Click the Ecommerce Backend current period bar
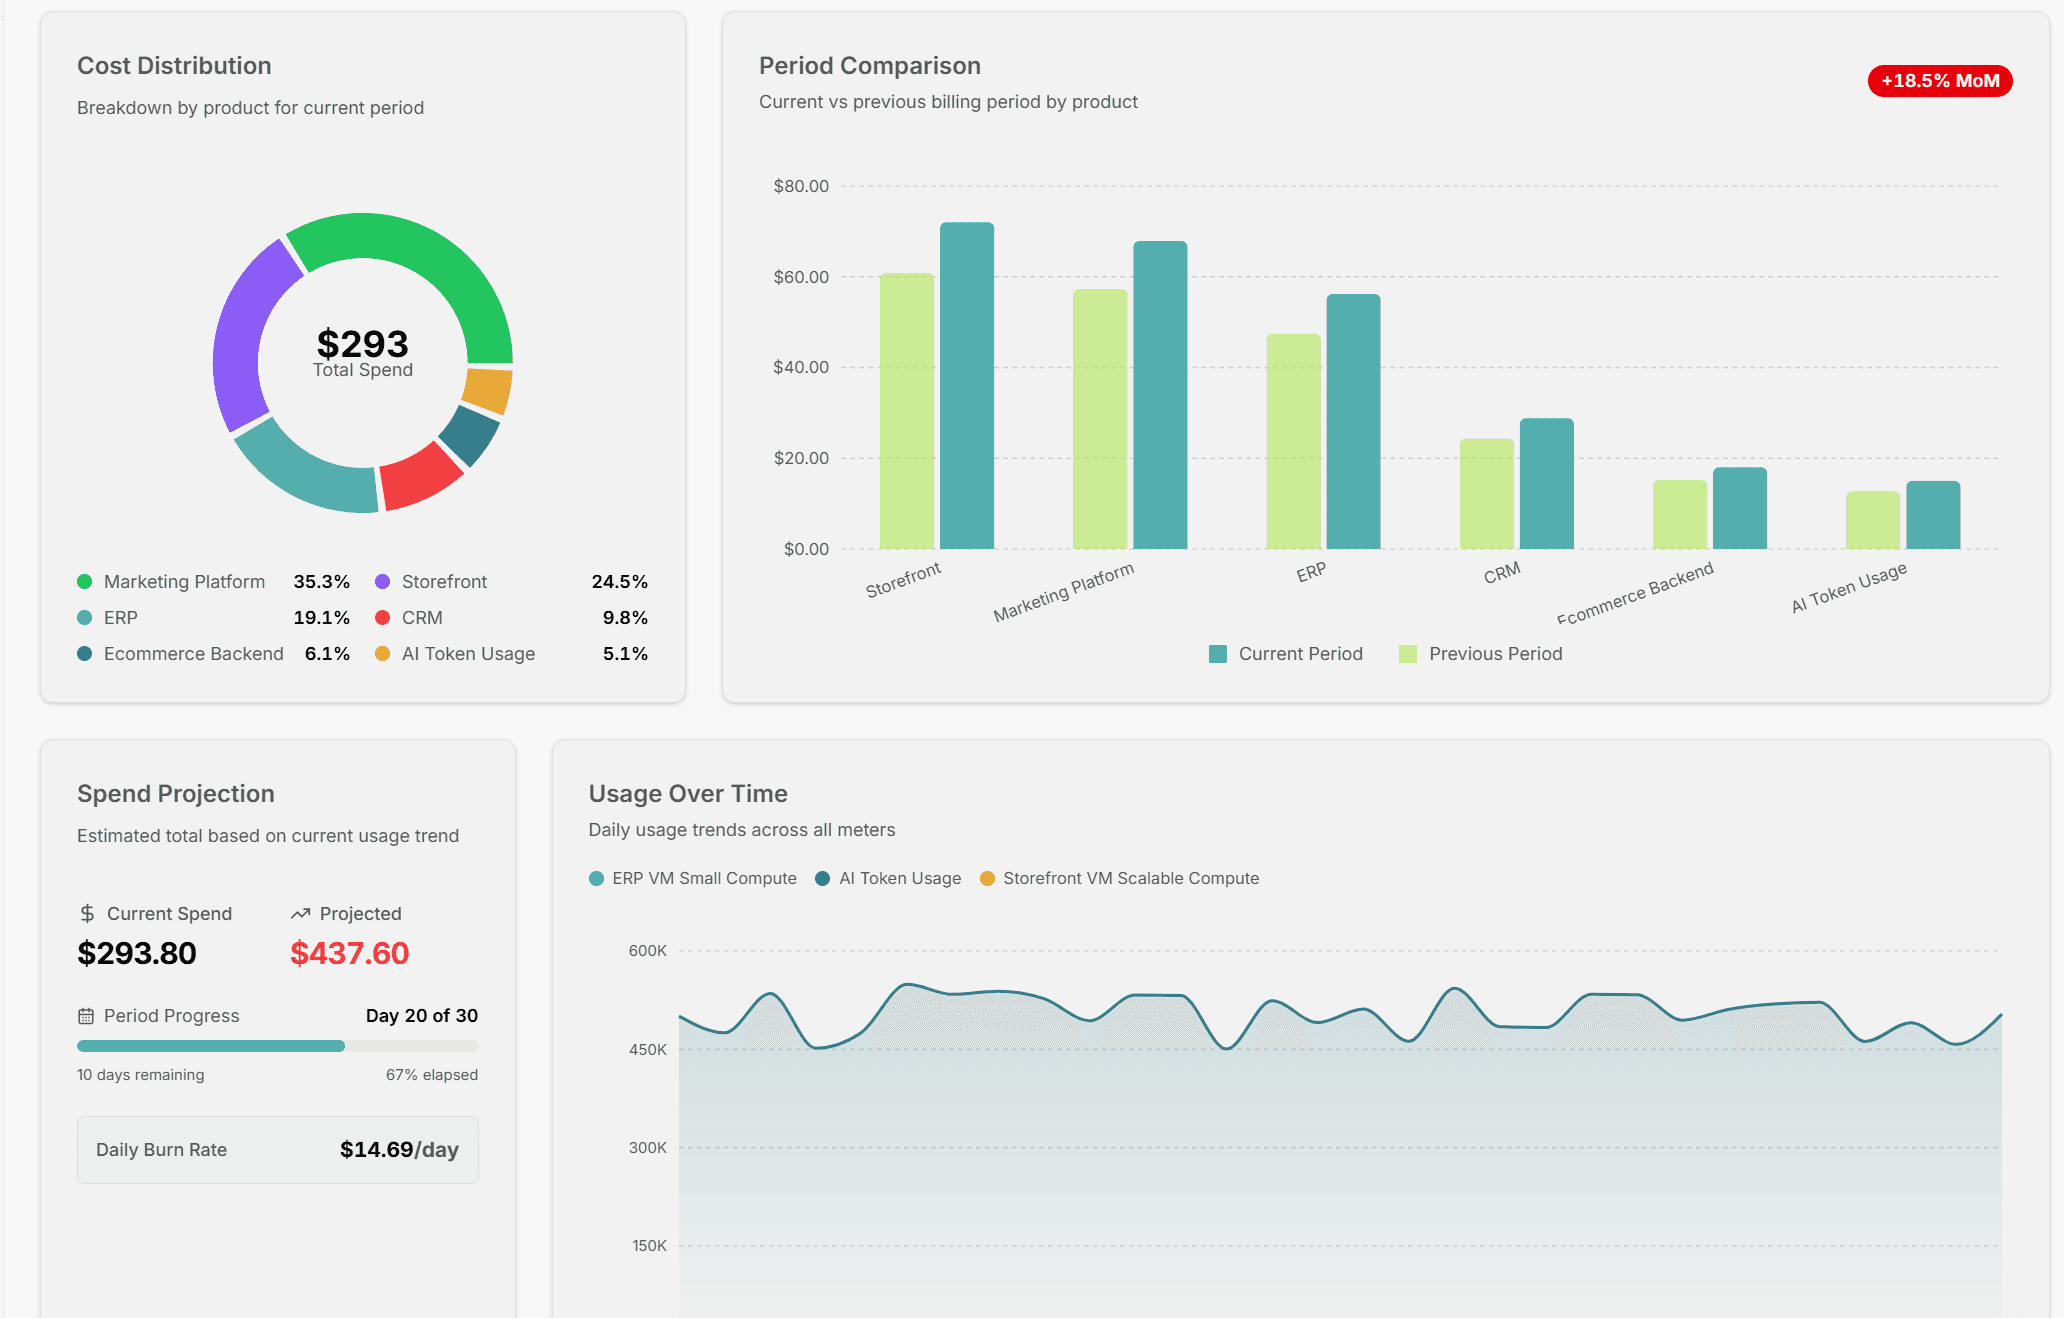Screen dimensions: 2064x1318 pyautogui.click(x=1740, y=508)
